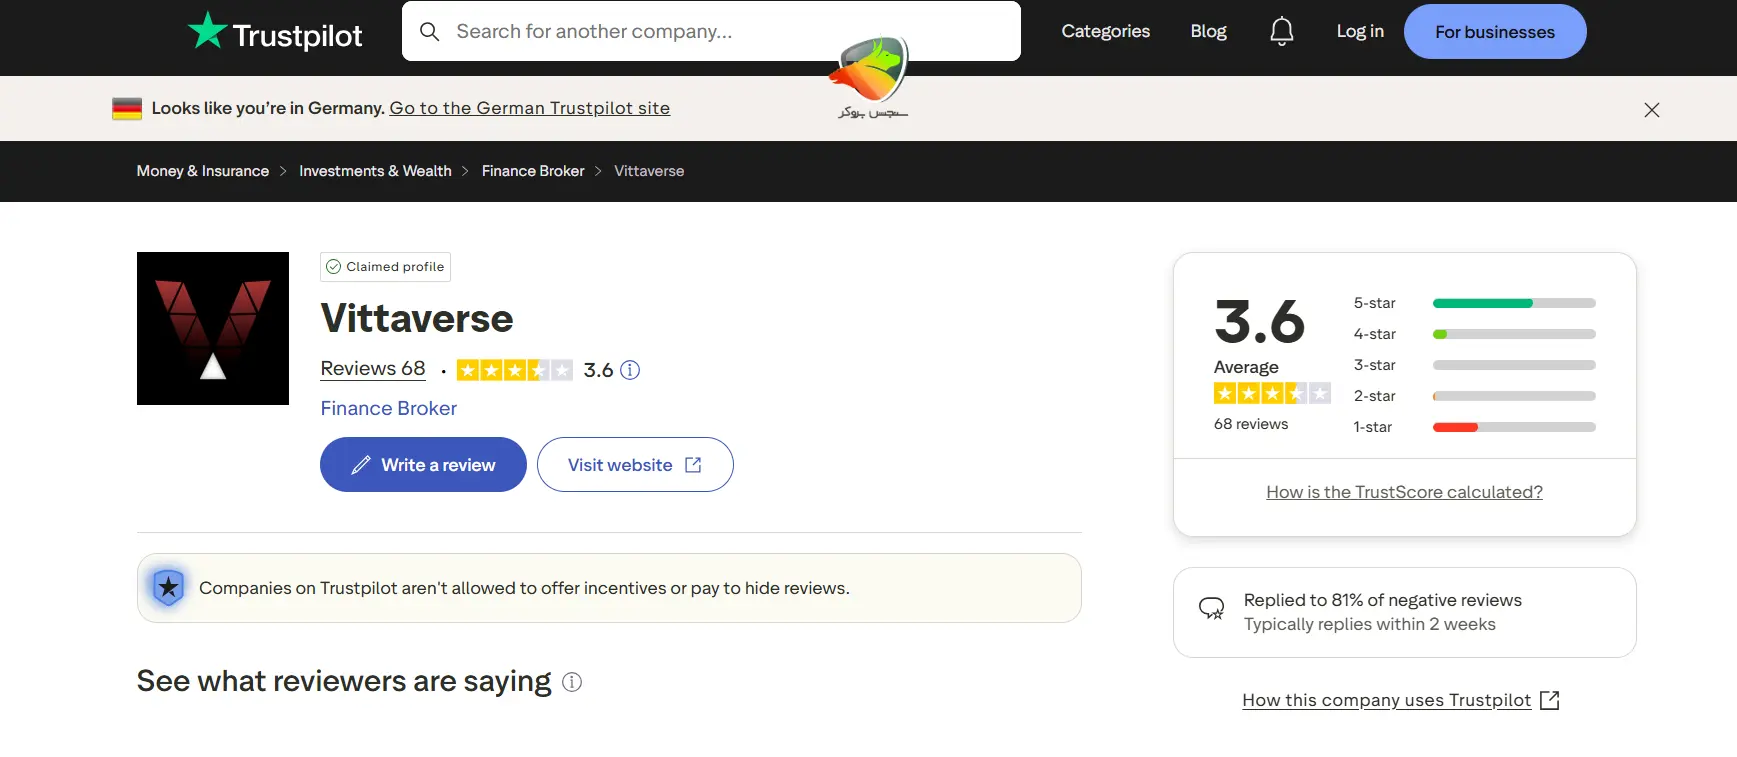Open Finance Broker category link under title

click(x=388, y=408)
